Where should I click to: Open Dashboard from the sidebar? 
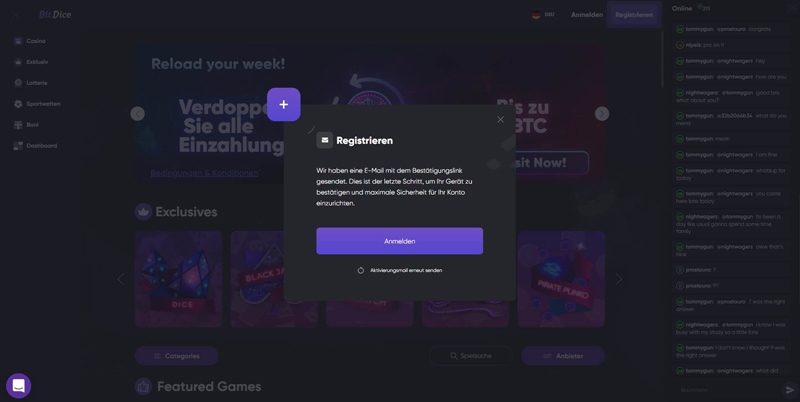tap(36, 146)
